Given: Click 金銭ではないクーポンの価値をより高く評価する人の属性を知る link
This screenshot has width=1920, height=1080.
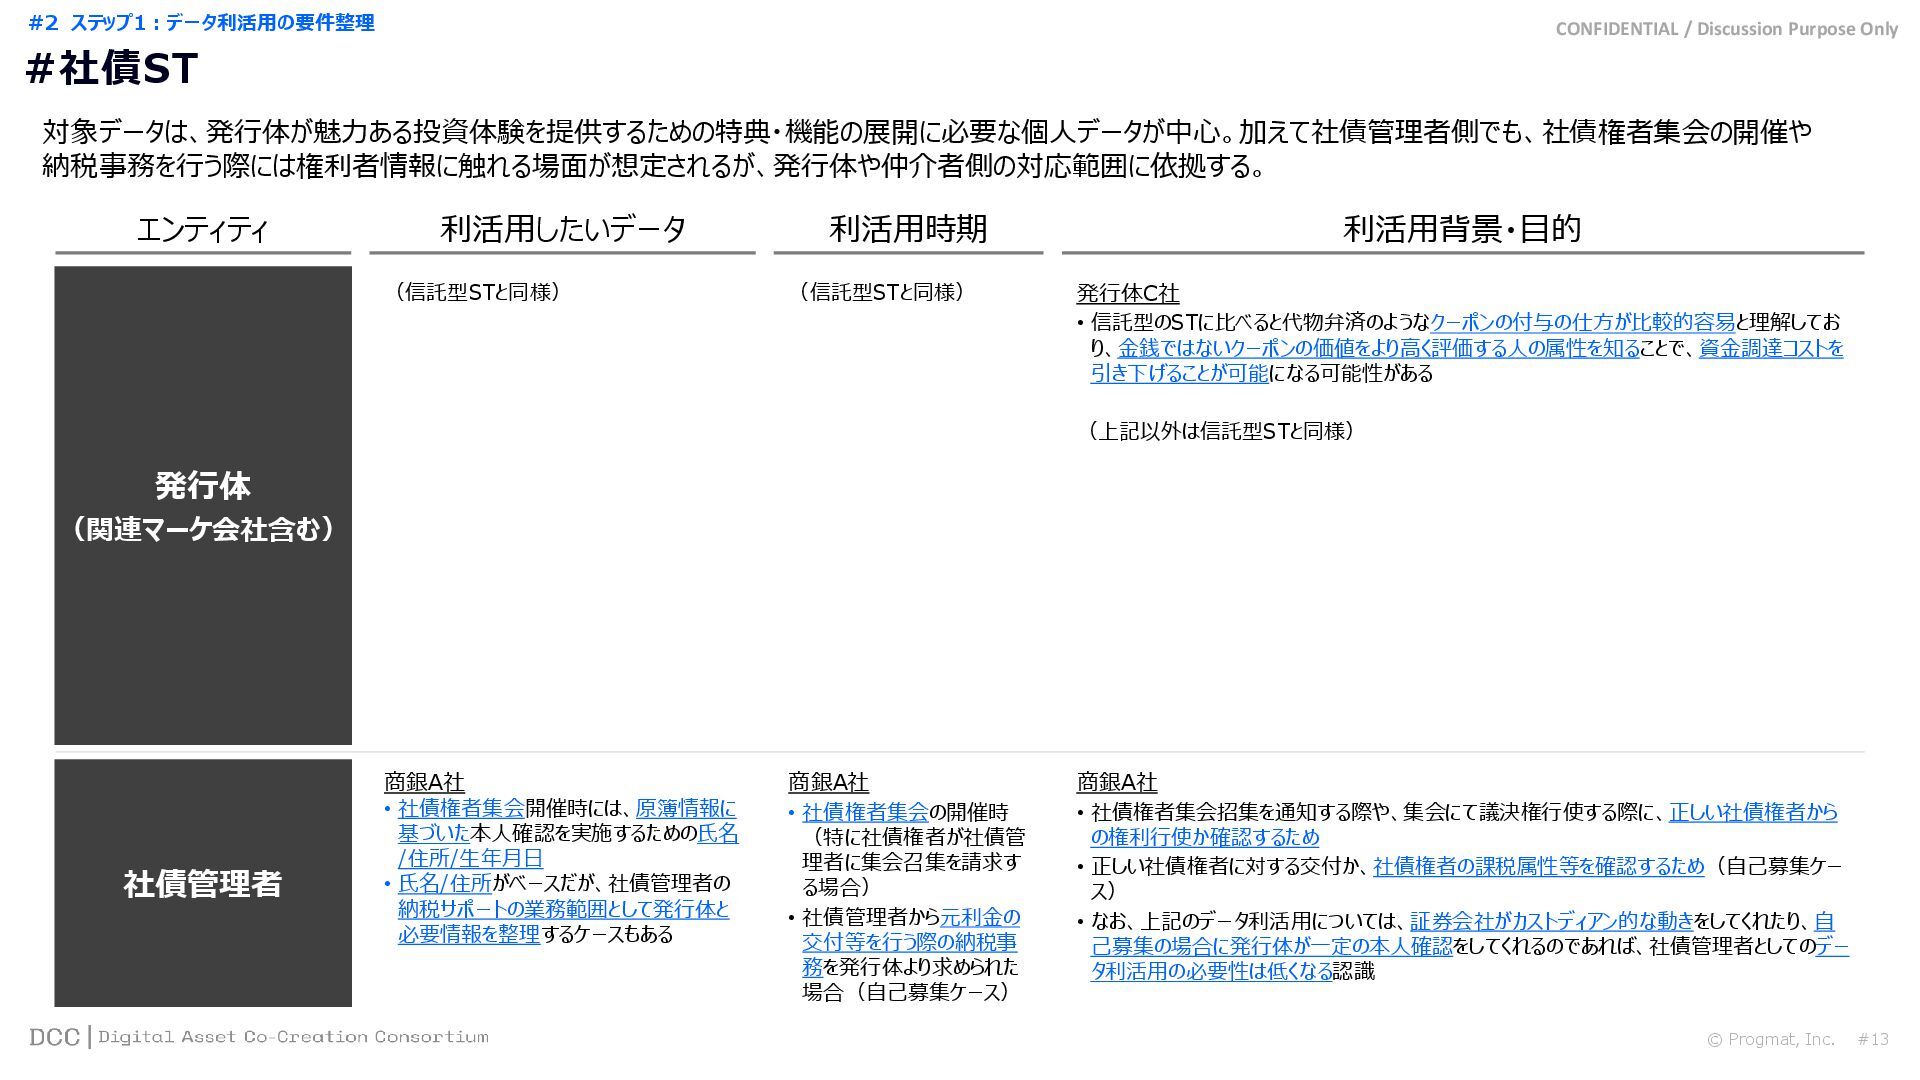Looking at the screenshot, I should (x=1378, y=348).
